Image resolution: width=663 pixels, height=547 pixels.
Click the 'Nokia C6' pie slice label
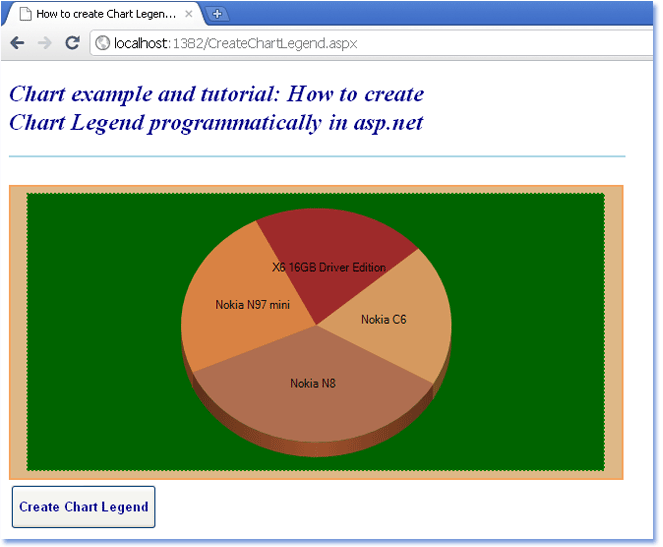coord(384,319)
